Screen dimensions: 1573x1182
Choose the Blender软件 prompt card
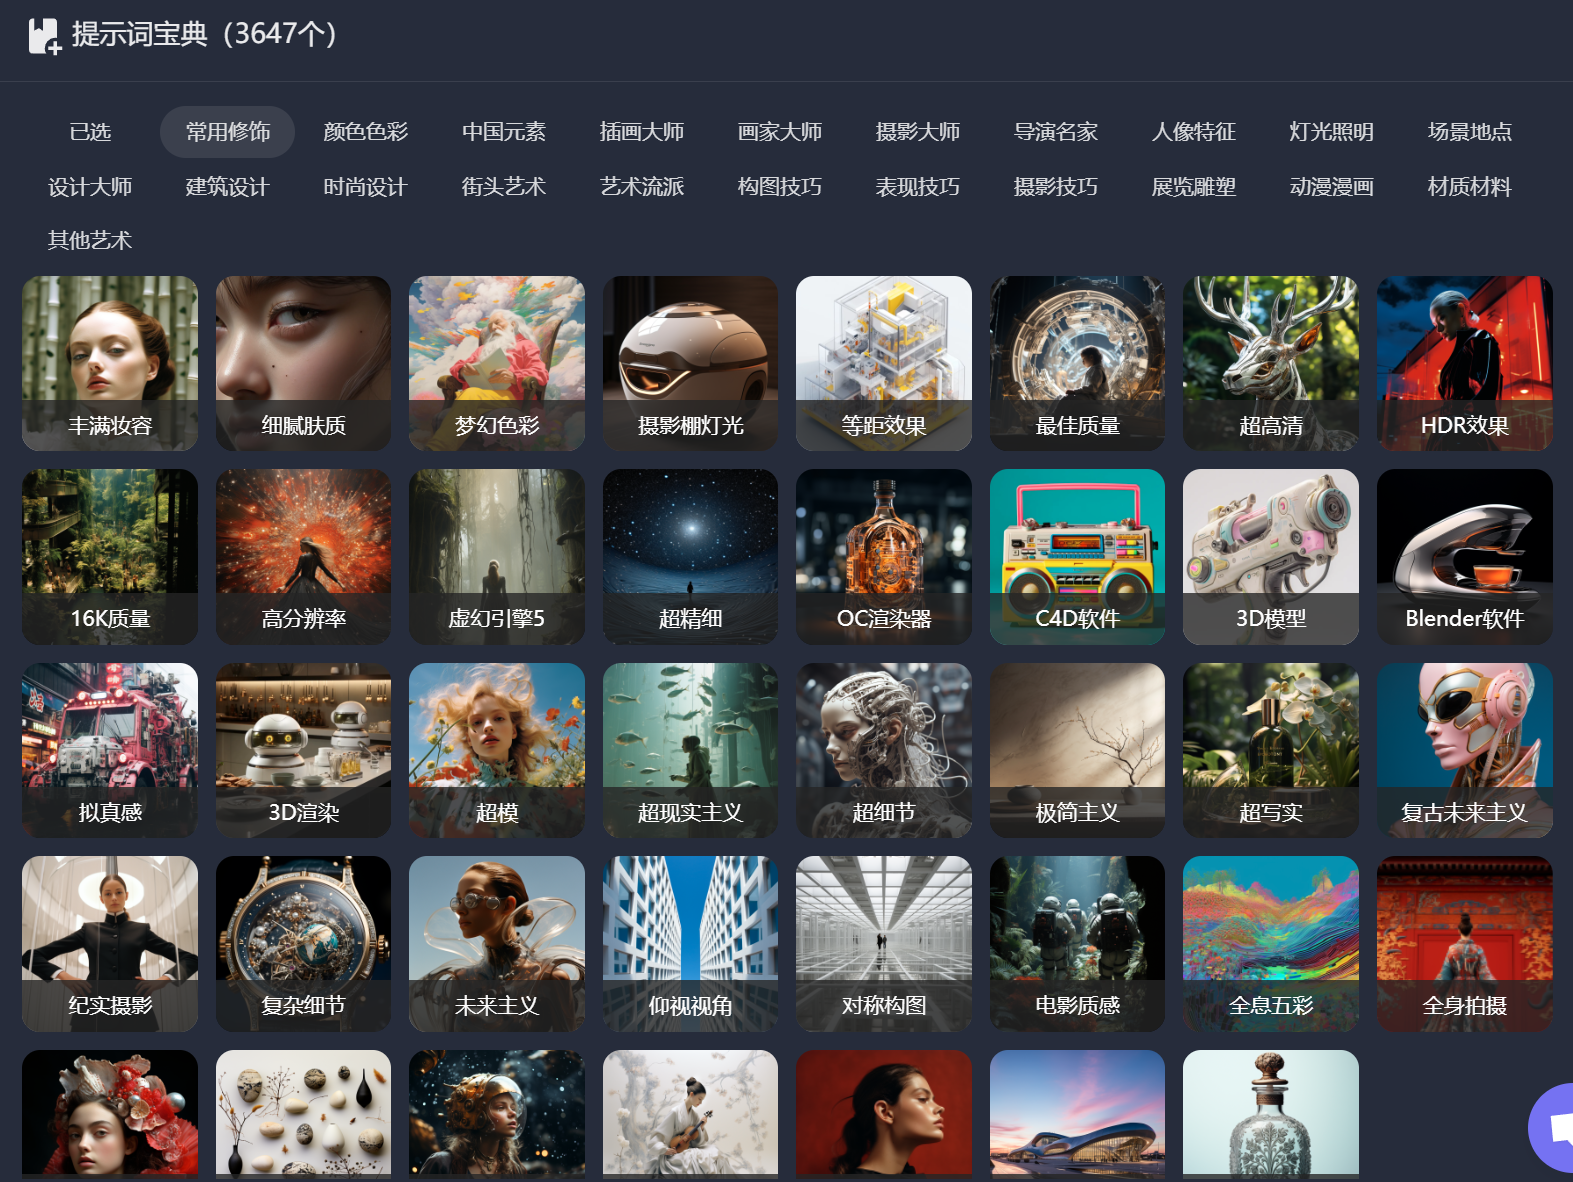point(1464,556)
